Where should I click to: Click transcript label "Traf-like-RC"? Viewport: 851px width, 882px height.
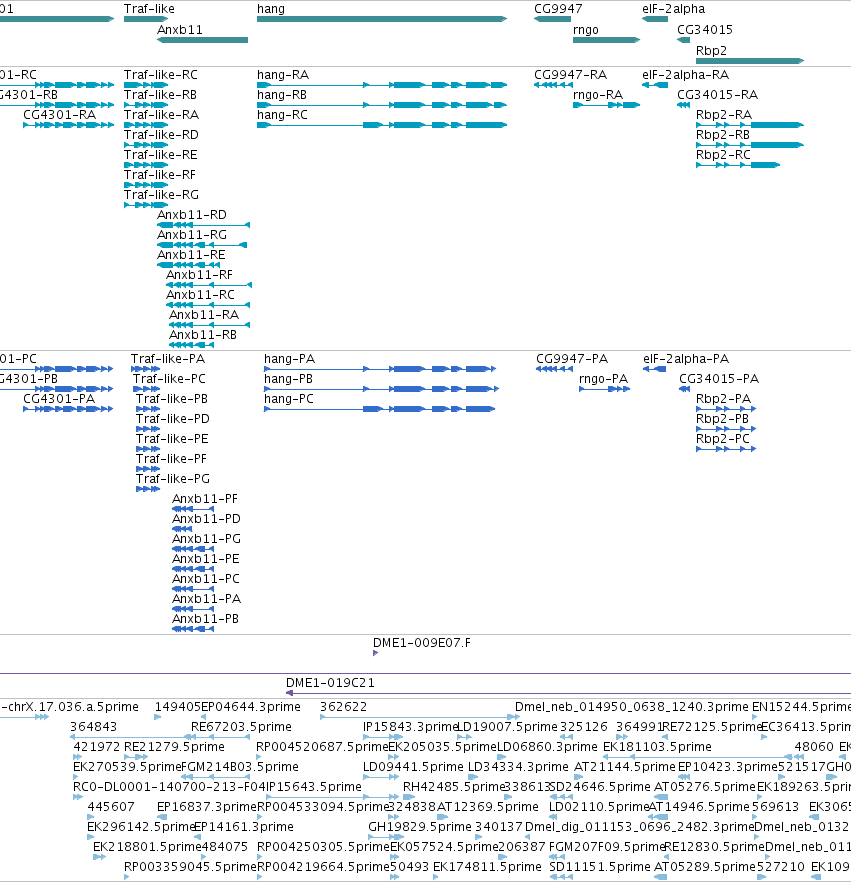(x=161, y=75)
